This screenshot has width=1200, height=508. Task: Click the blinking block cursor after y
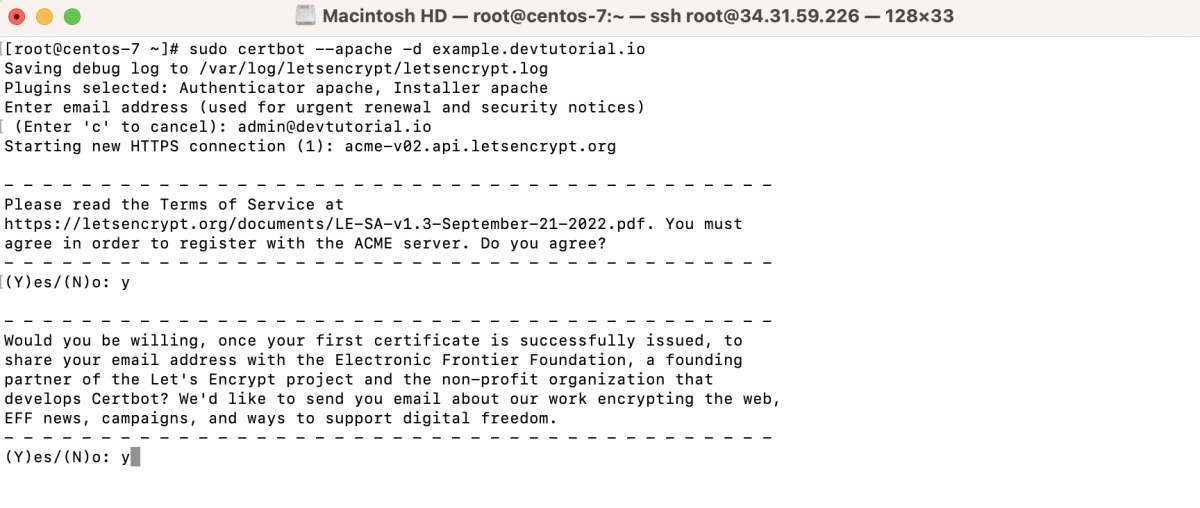[x=136, y=457]
